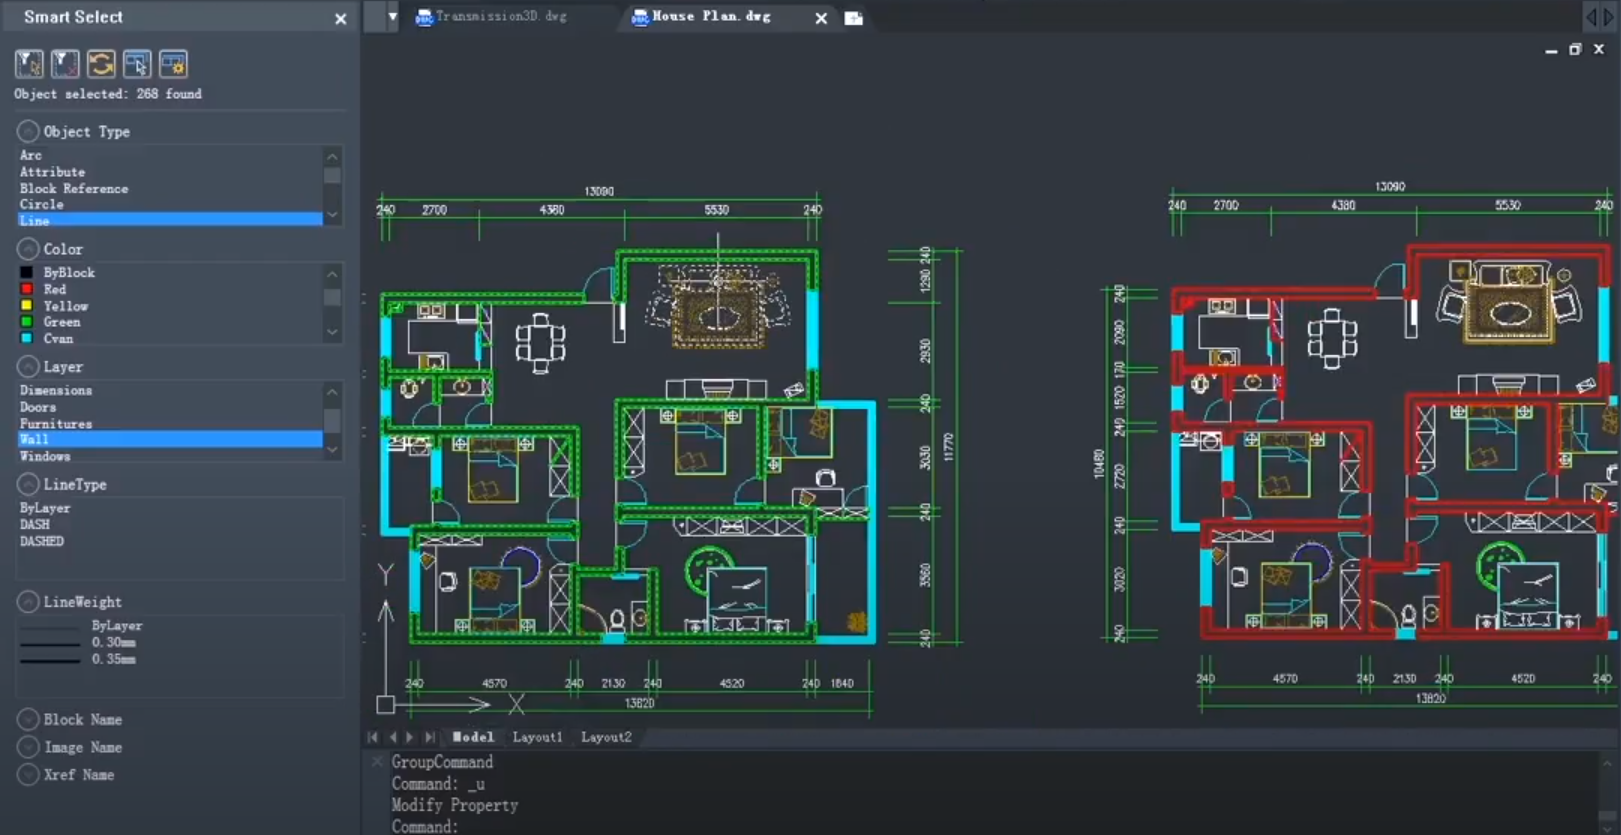Switch to the Layout1 tab
1621x835 pixels.
[537, 737]
